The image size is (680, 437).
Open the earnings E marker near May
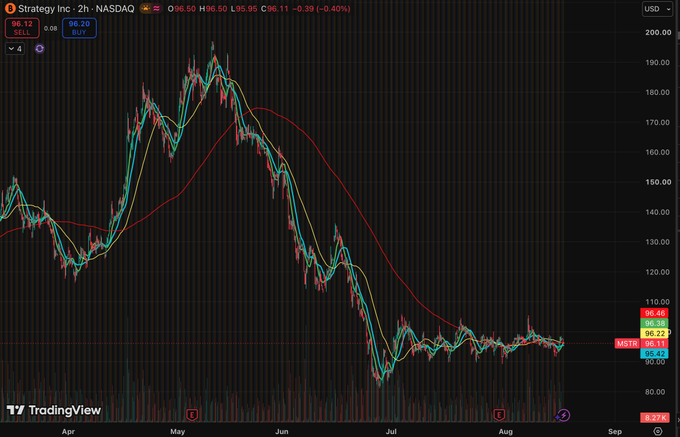click(192, 415)
